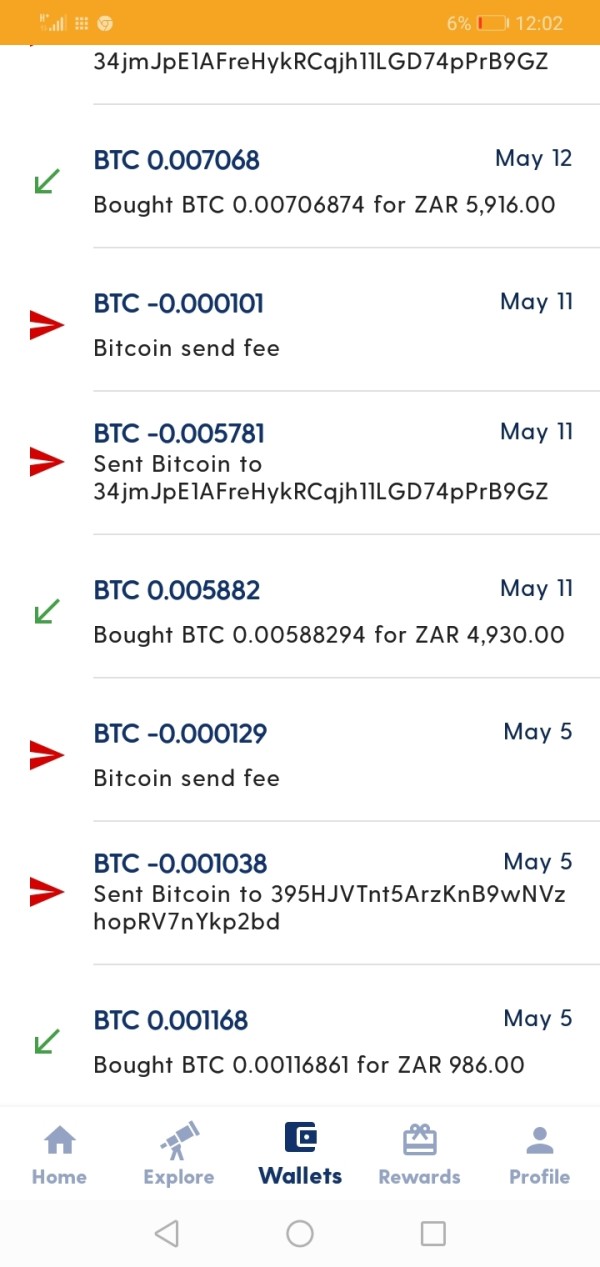This screenshot has height=1267, width=600.
Task: Tap the Home icon in bottom navigation
Action: pyautogui.click(x=60, y=1140)
